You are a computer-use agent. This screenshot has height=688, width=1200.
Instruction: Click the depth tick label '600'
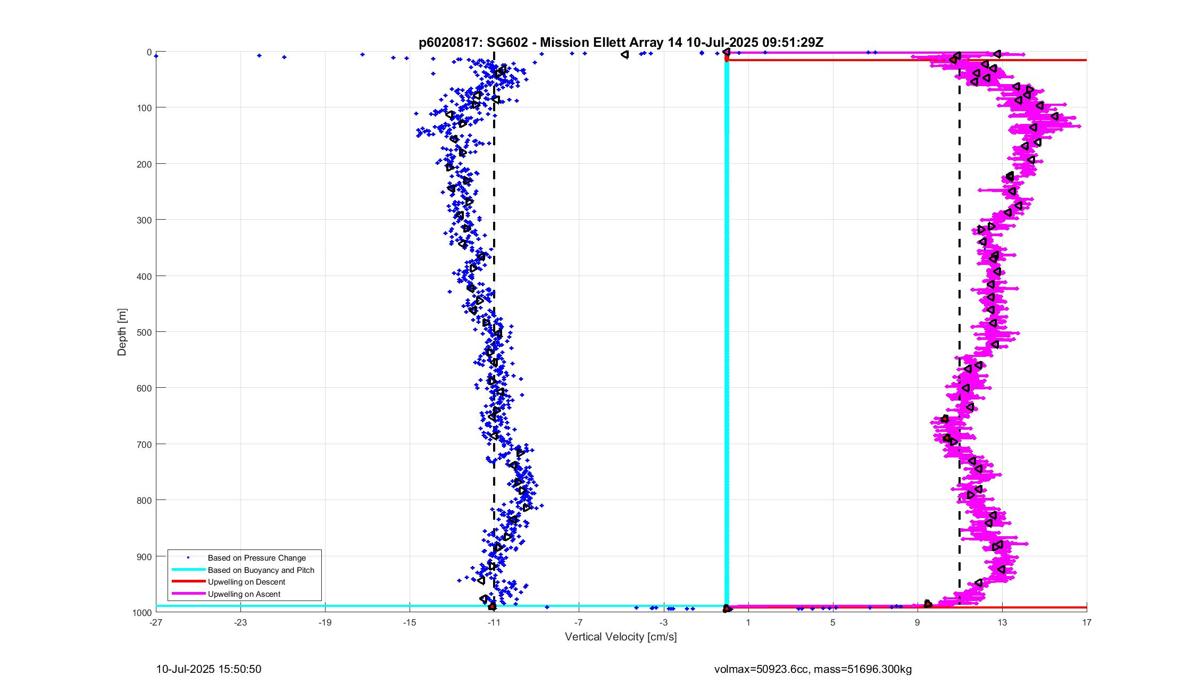(143, 388)
